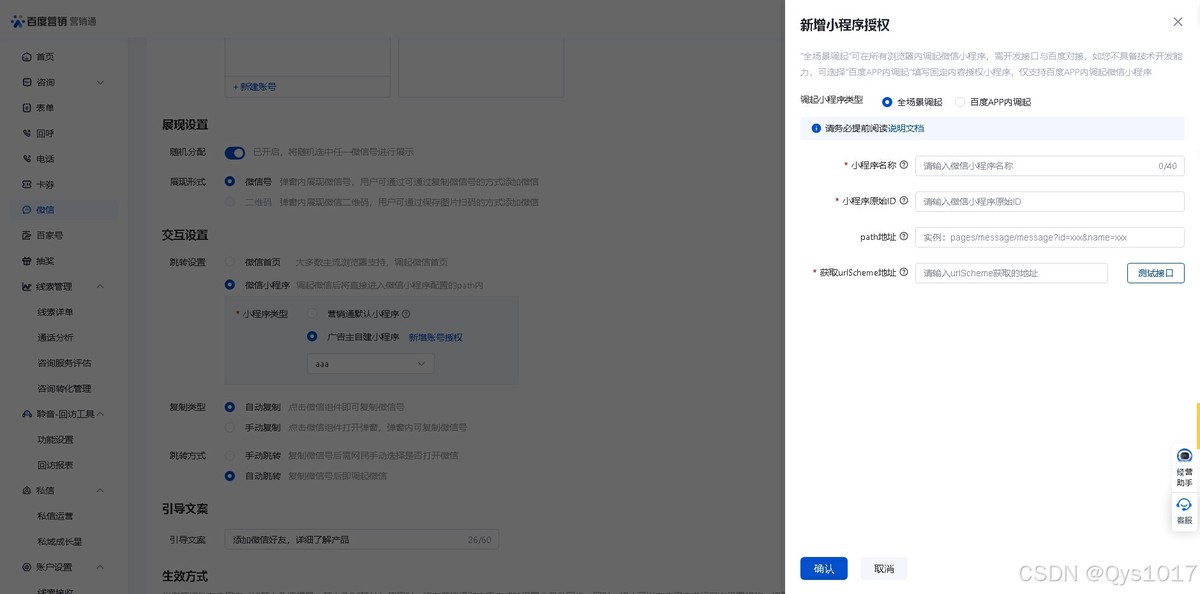Close the 新增小程序授权 panel with X

point(1177,22)
